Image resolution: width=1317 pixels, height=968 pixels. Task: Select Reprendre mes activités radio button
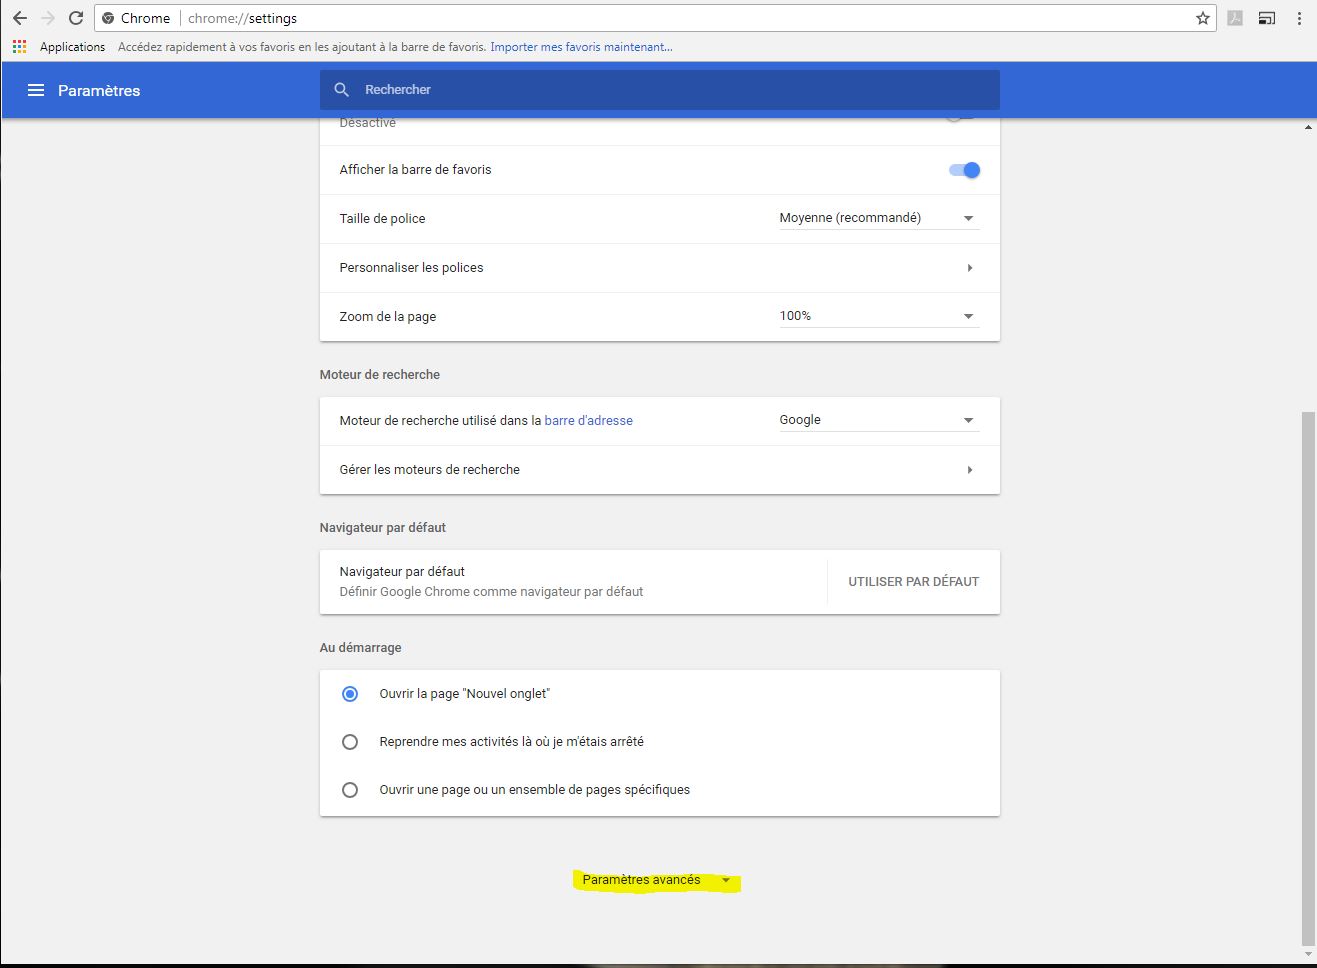(350, 742)
